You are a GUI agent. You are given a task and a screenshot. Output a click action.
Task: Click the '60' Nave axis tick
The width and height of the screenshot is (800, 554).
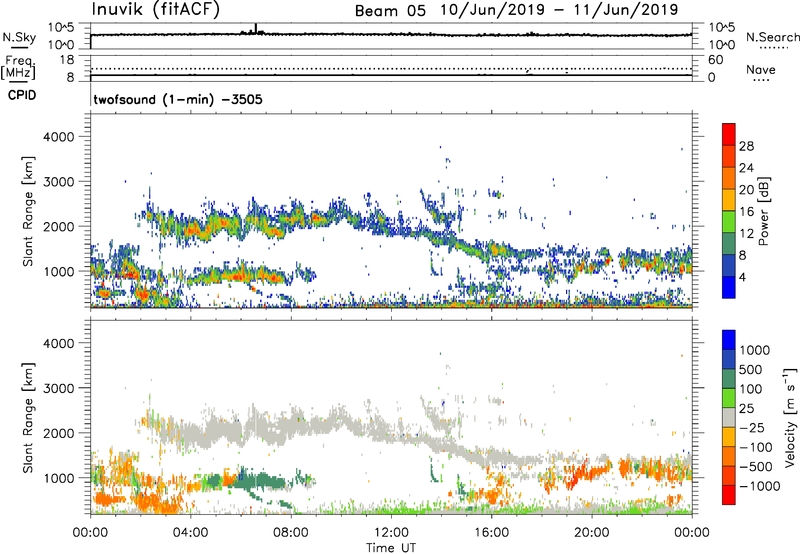pyautogui.click(x=716, y=60)
